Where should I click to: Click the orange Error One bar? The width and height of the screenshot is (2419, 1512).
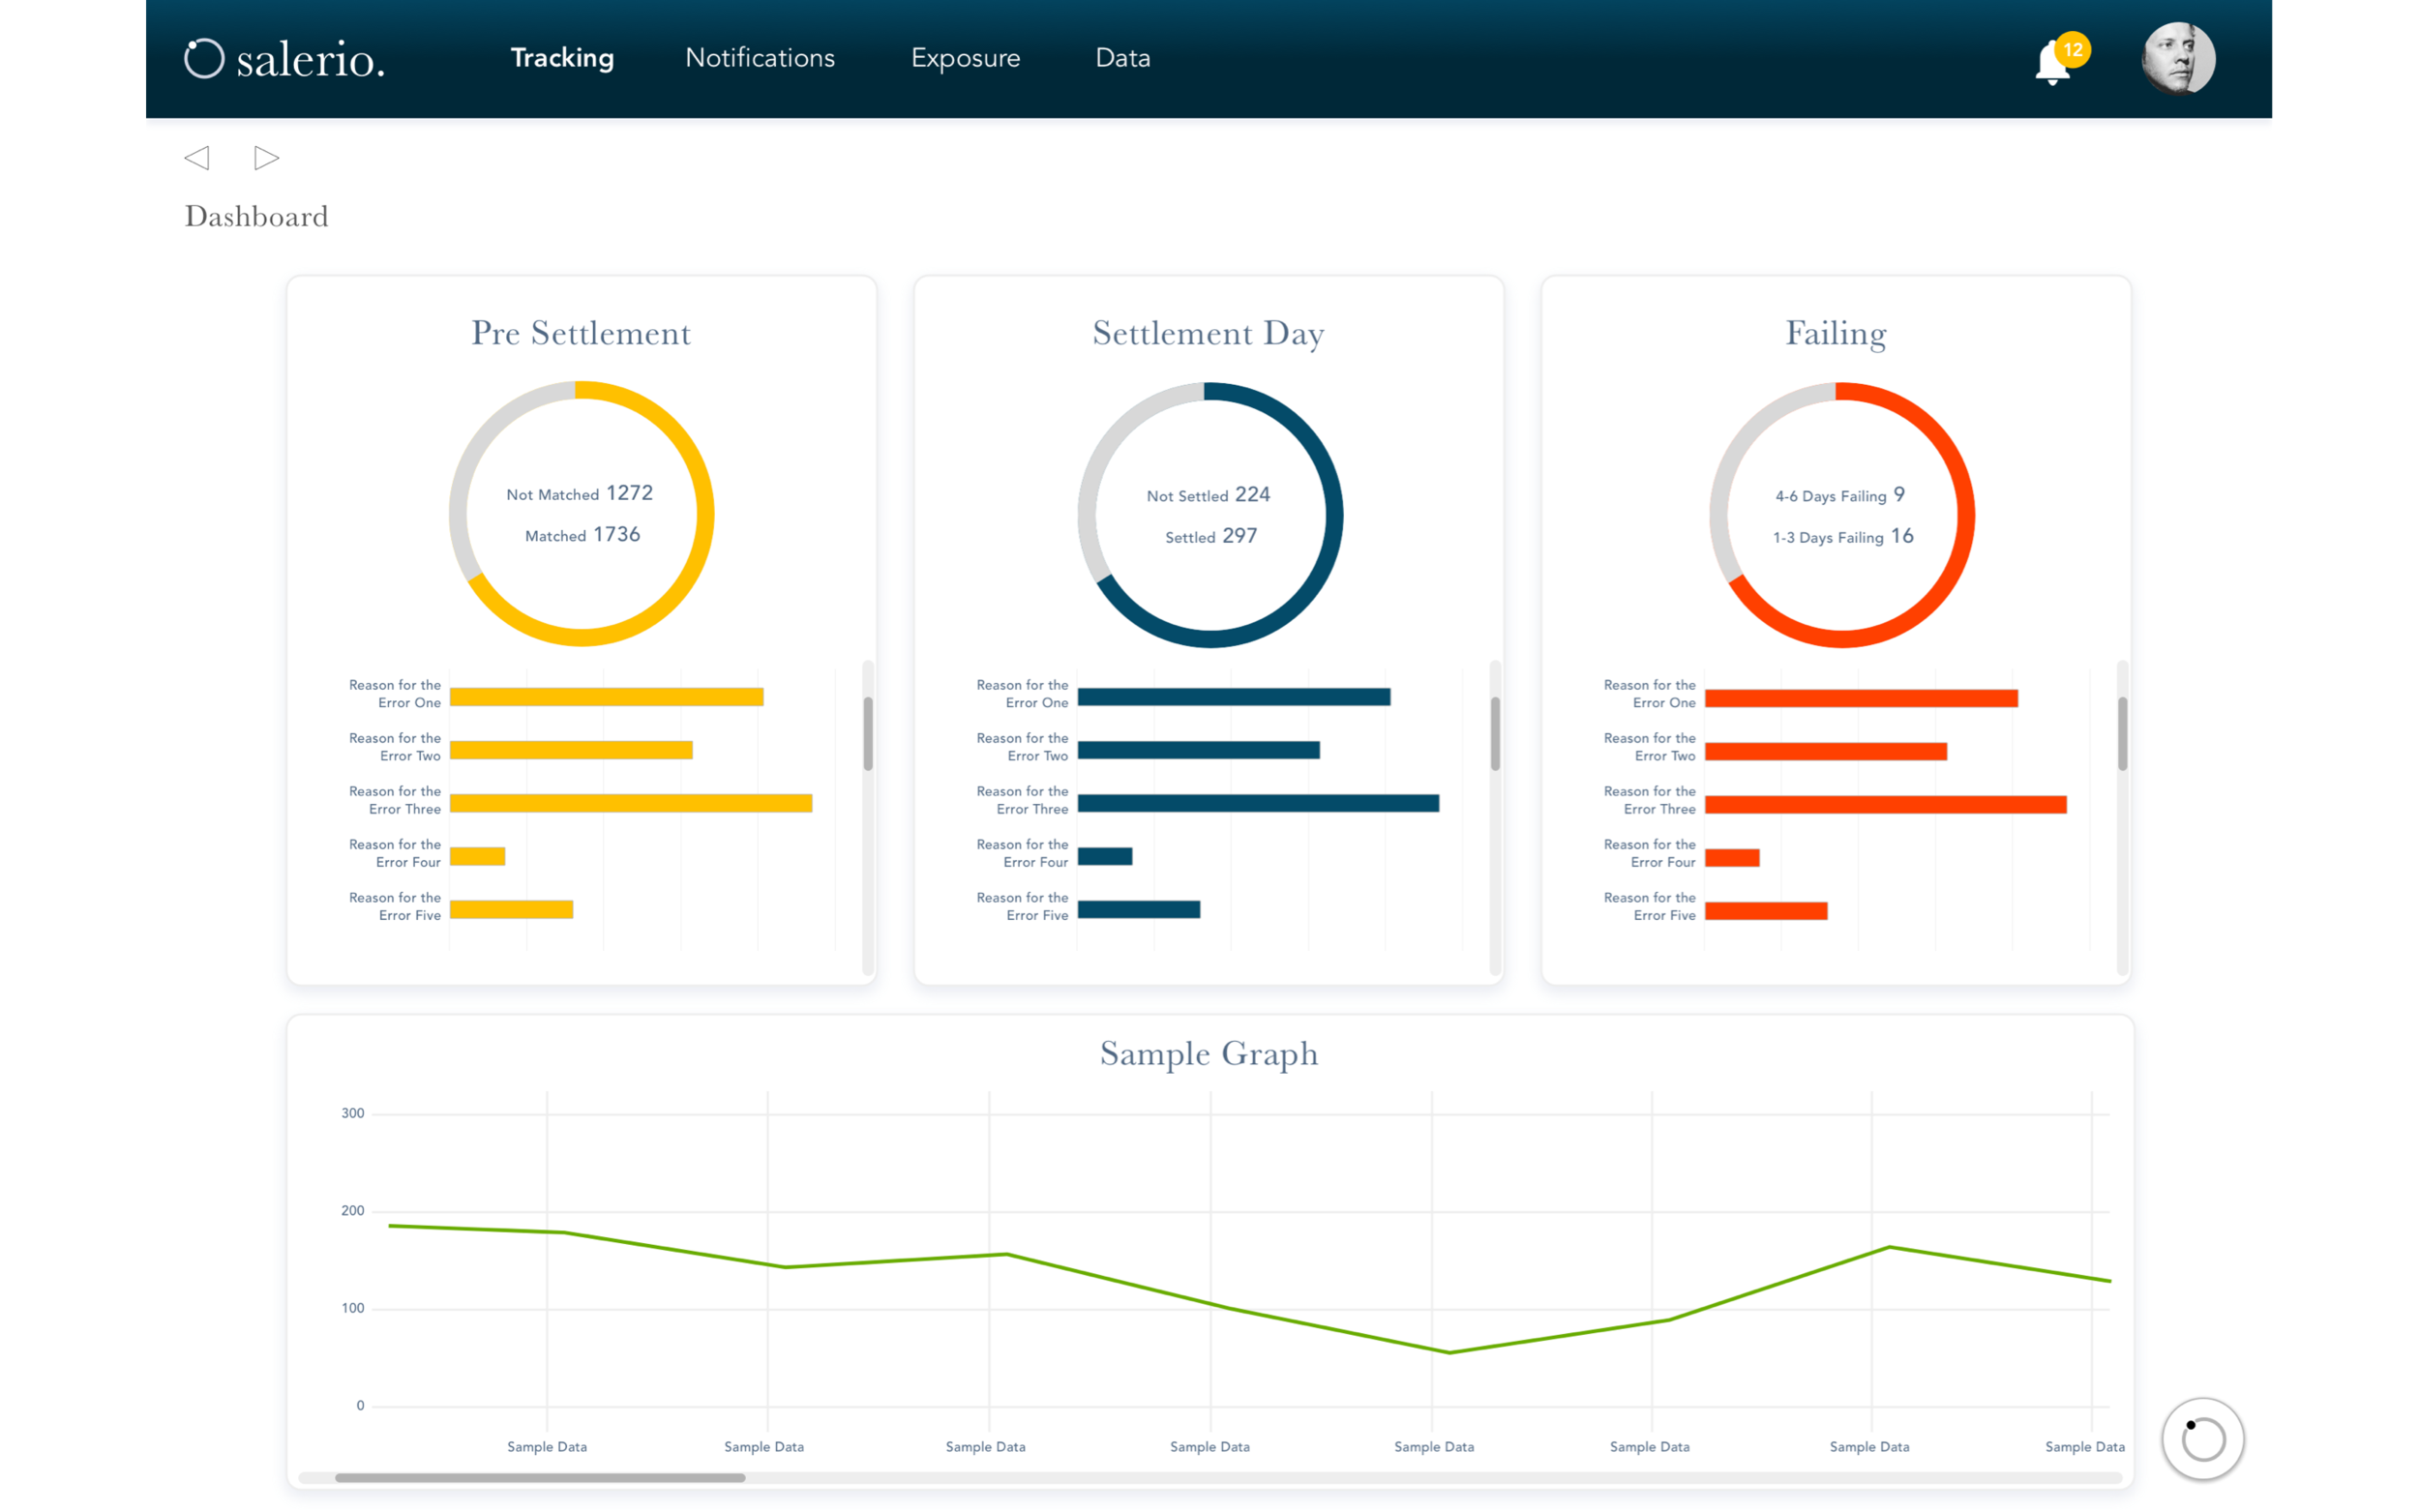tap(1860, 698)
